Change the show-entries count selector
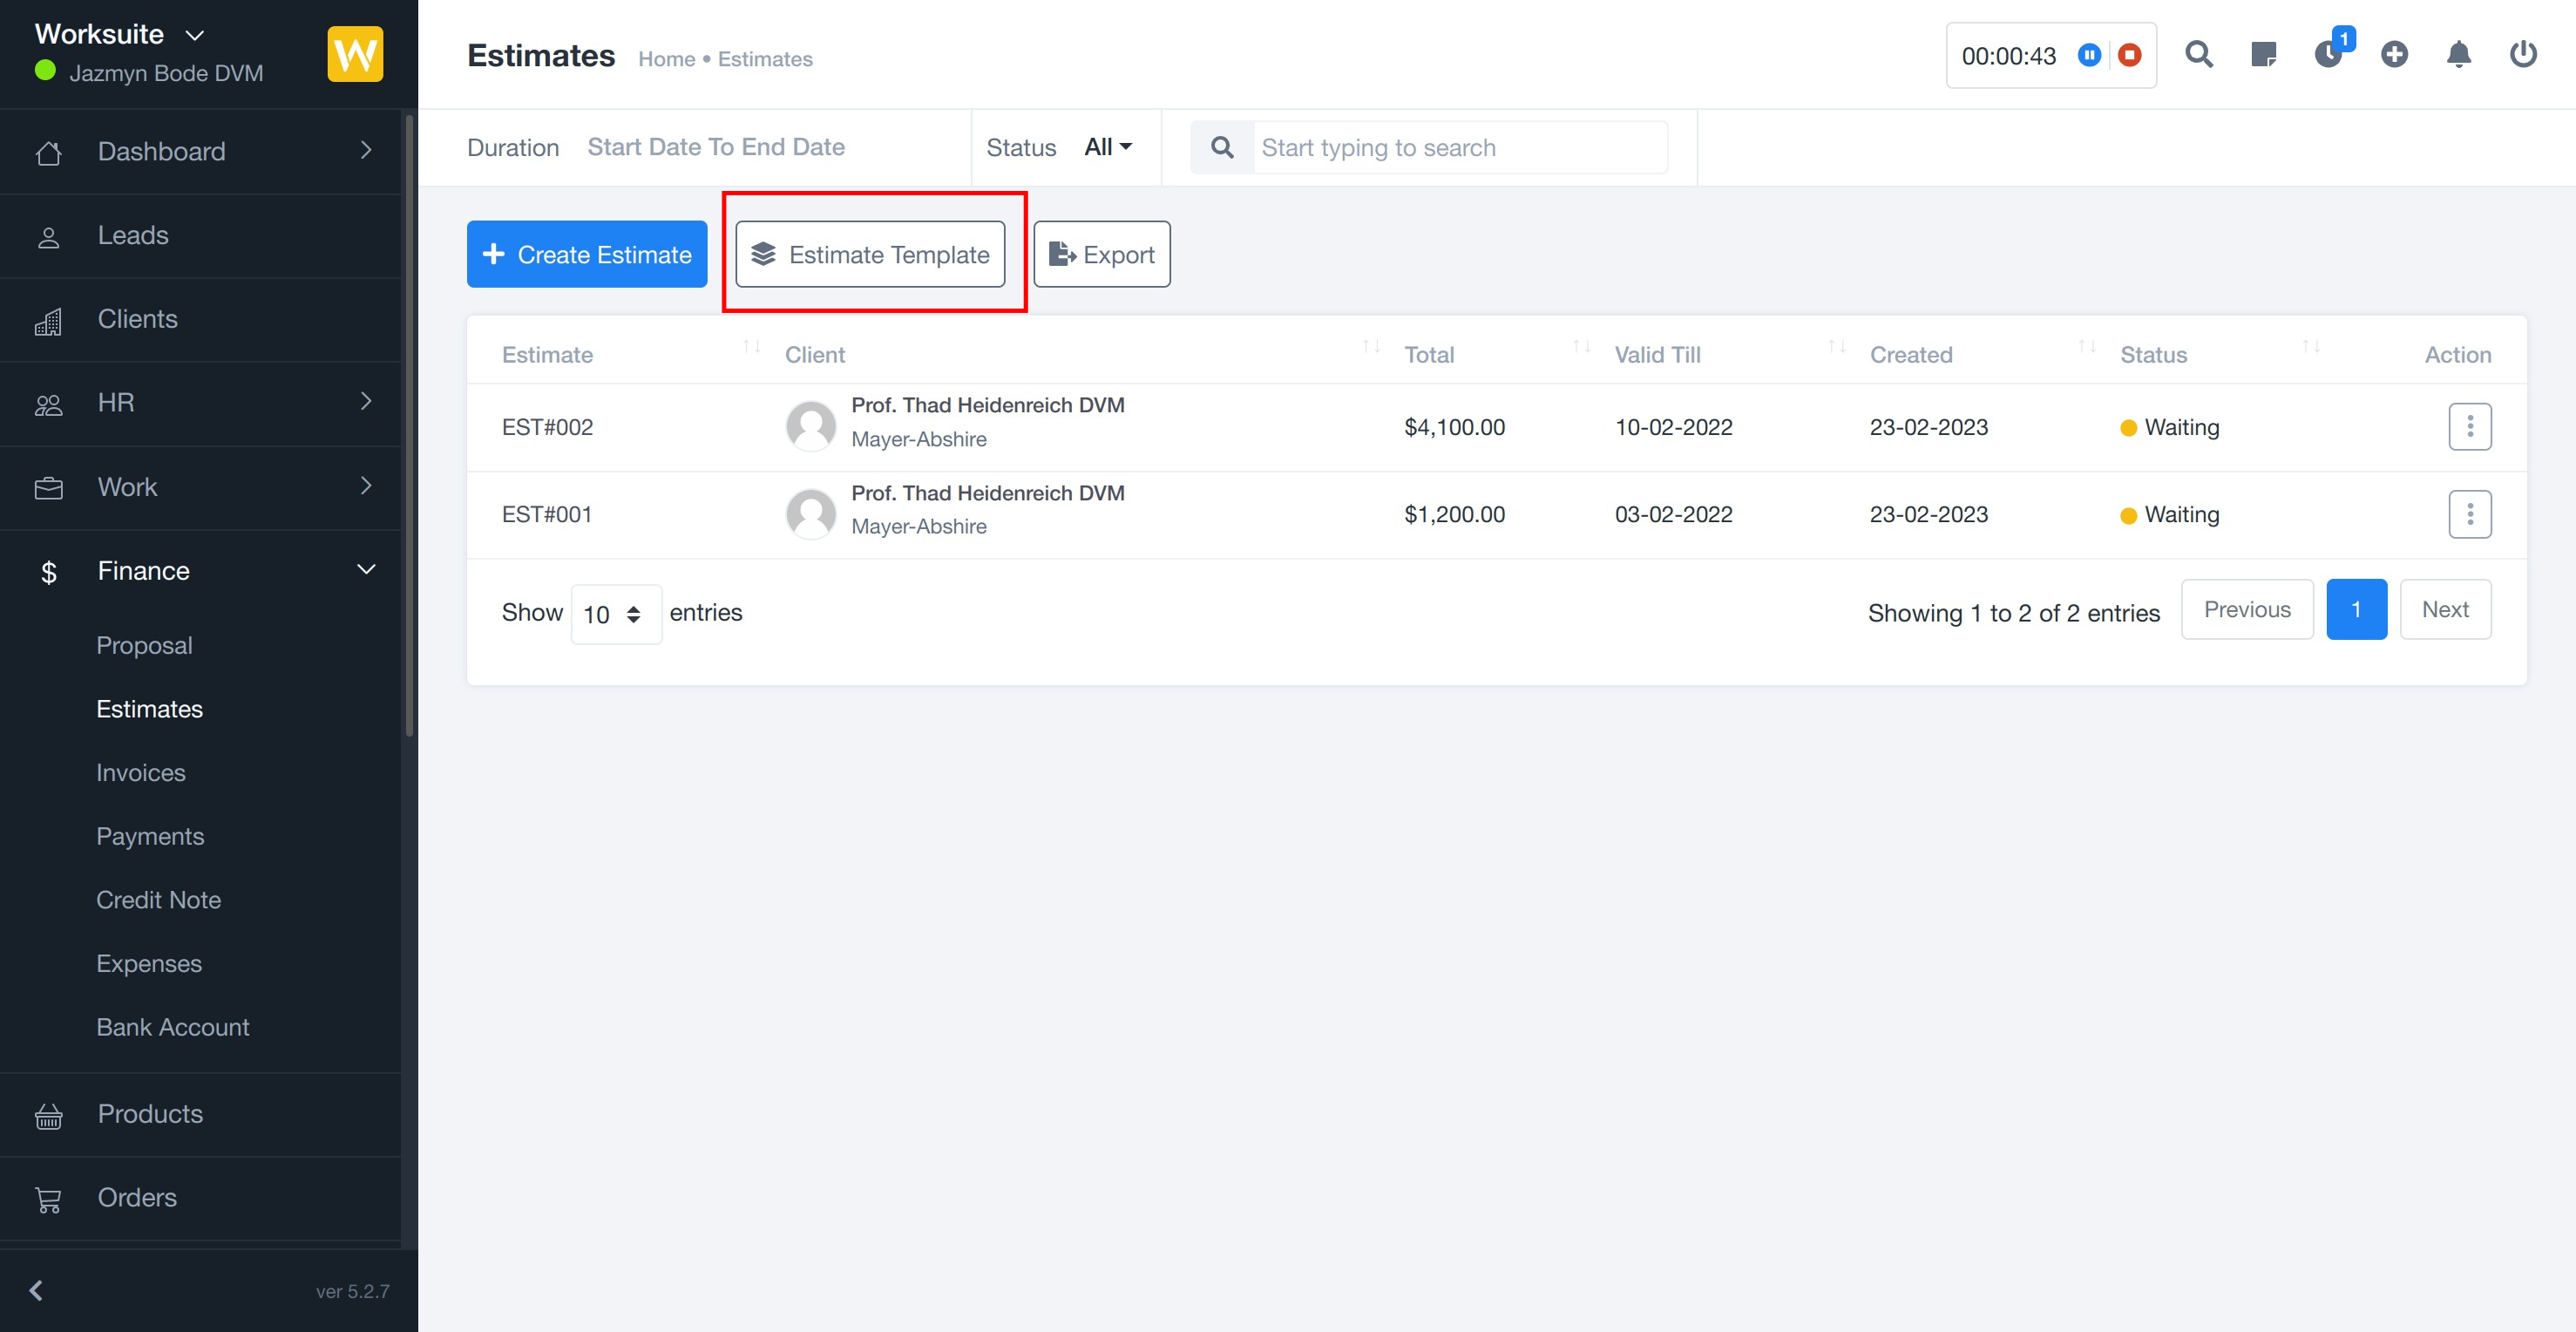The image size is (2576, 1332). tap(614, 614)
